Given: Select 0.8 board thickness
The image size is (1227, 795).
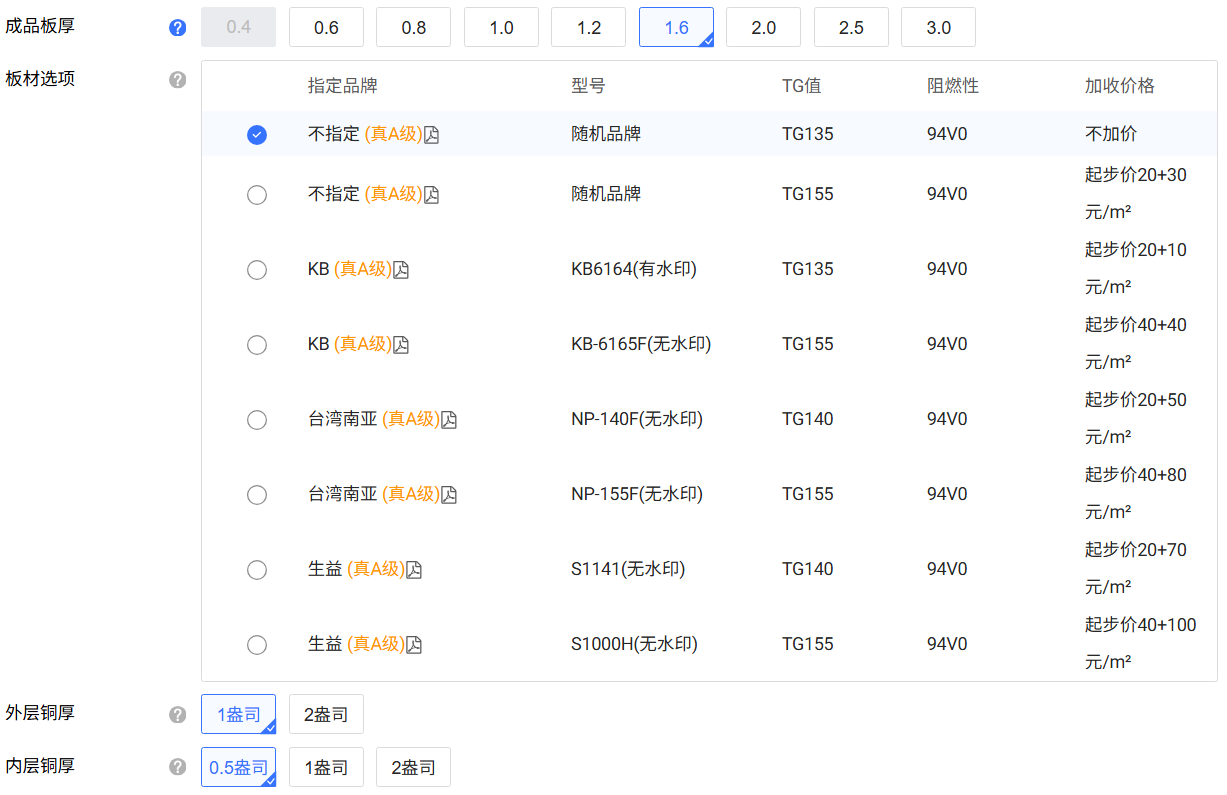Looking at the screenshot, I should (413, 27).
